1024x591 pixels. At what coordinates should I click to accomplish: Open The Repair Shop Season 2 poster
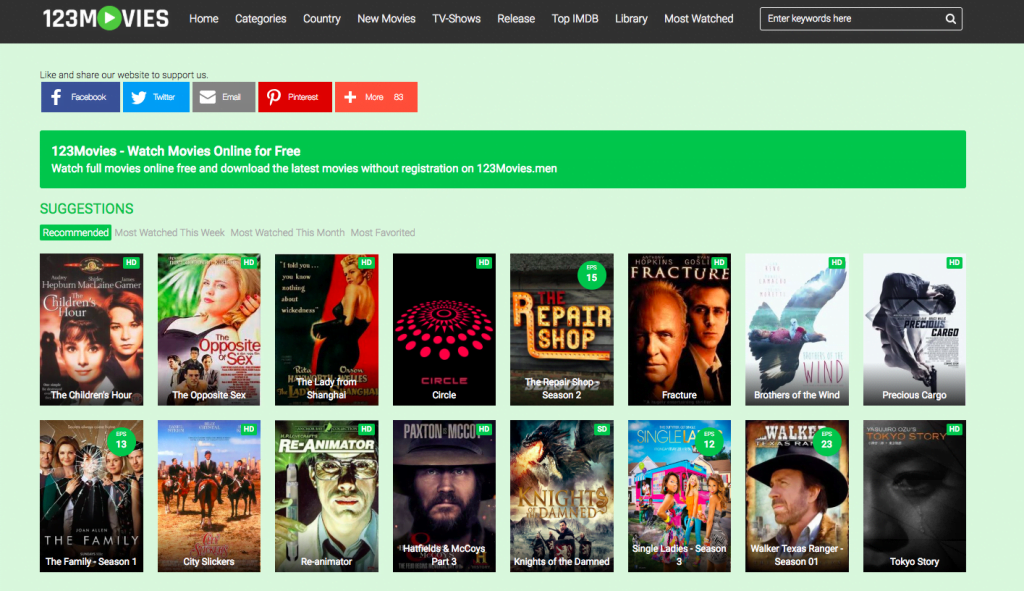point(562,330)
